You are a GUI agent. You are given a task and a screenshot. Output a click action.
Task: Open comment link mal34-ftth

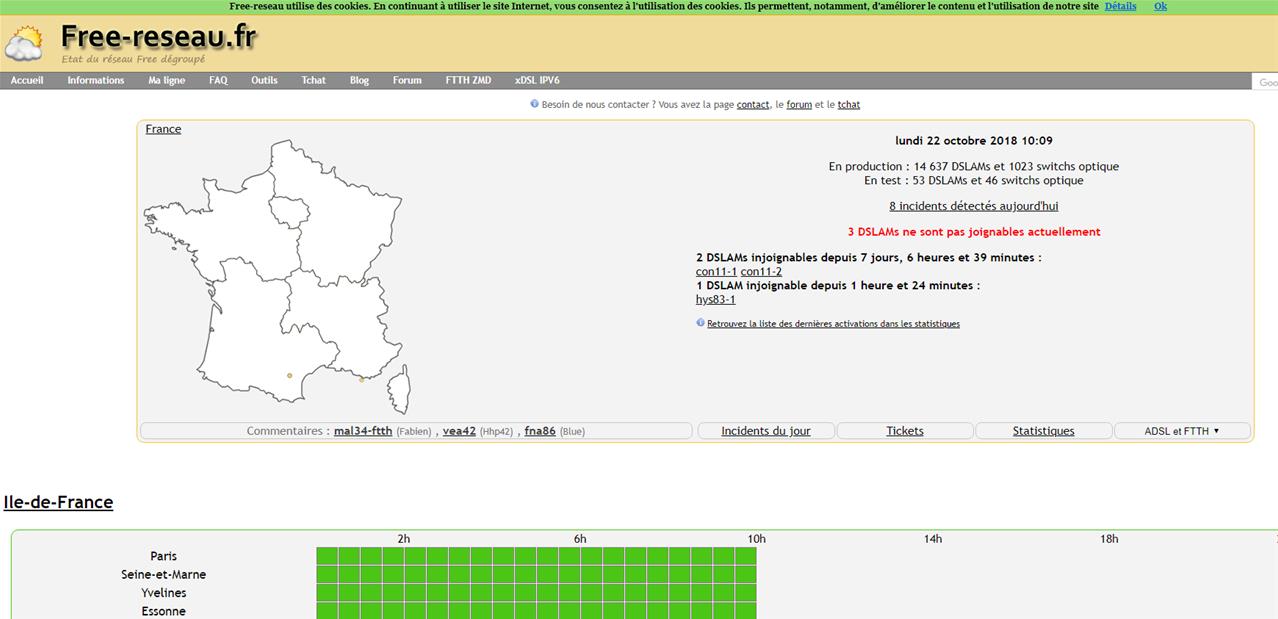363,431
